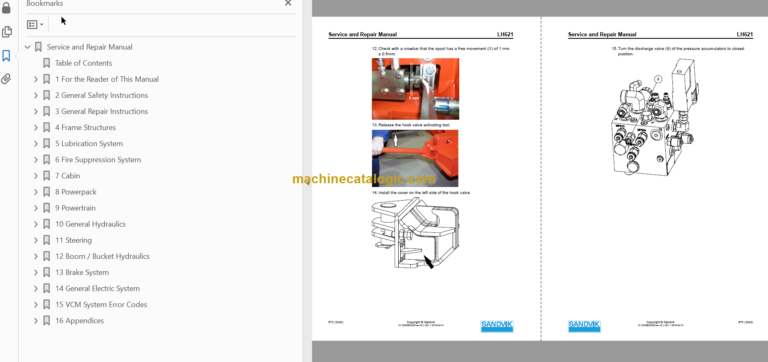The width and height of the screenshot is (768, 362).
Task: Expand 3 General Repair Instructions bookmark
Action: [36, 112]
